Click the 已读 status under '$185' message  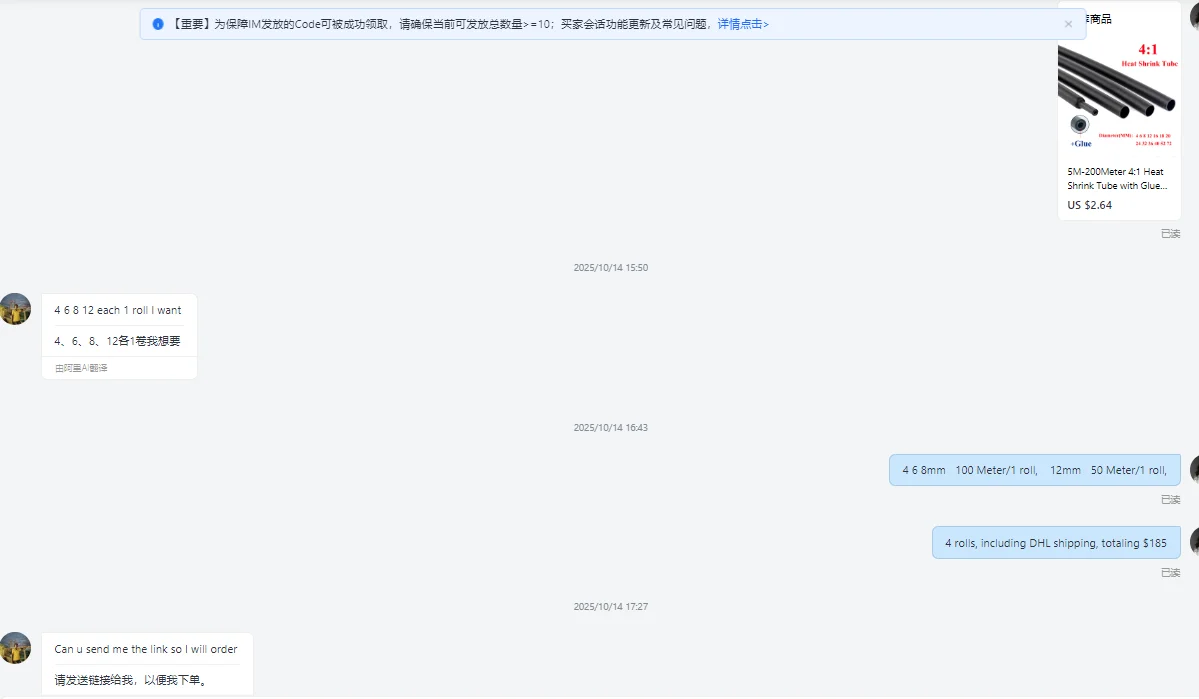click(1171, 573)
